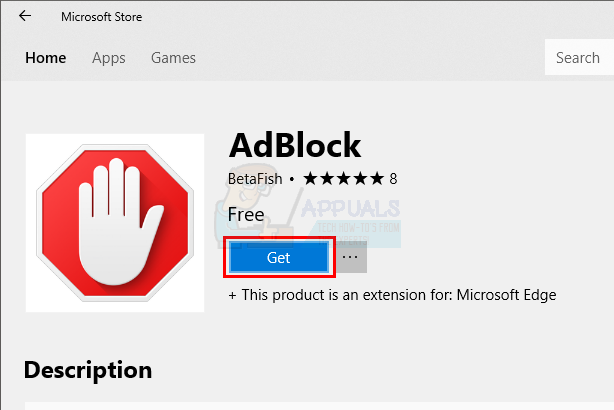
Task: Open the Apps tab
Action: (108, 58)
